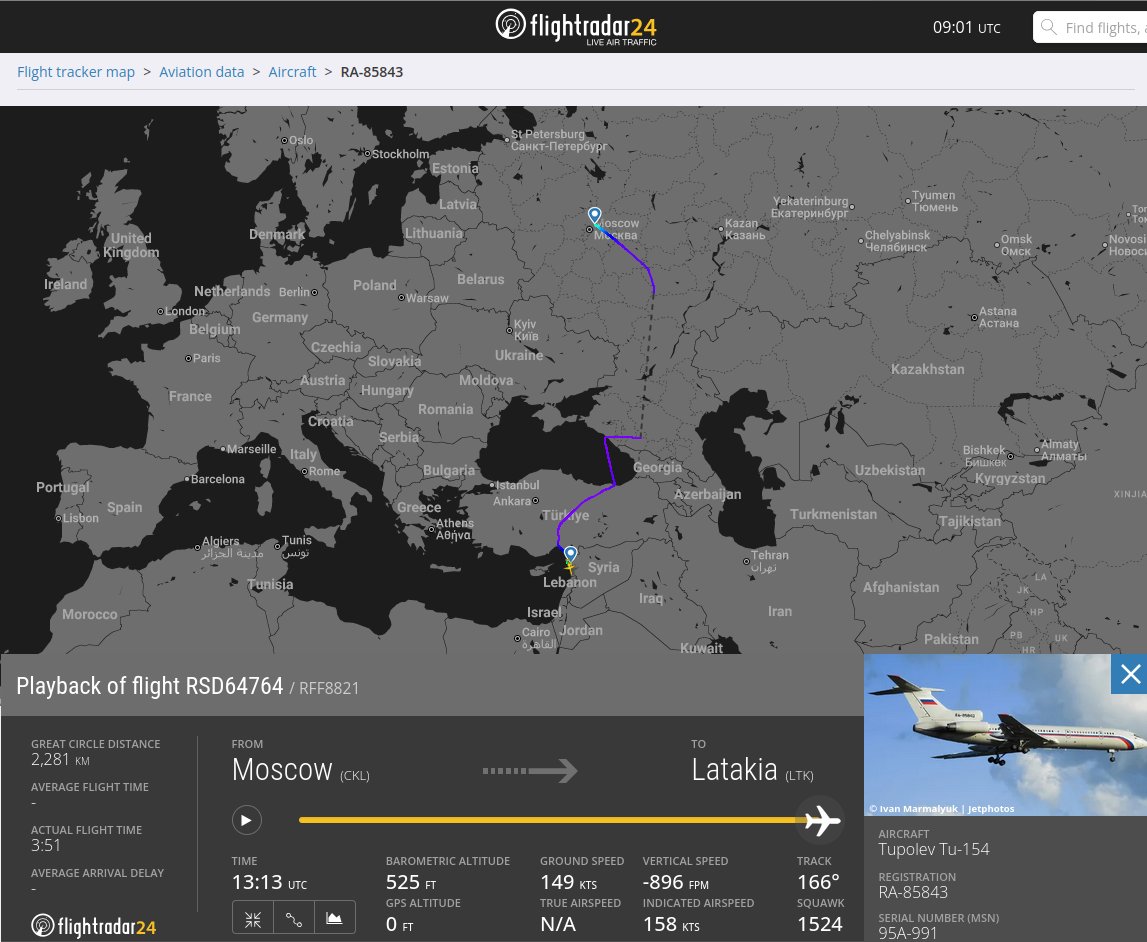The image size is (1147, 942).
Task: Open Aviation data breadcrumb link
Action: coord(202,72)
